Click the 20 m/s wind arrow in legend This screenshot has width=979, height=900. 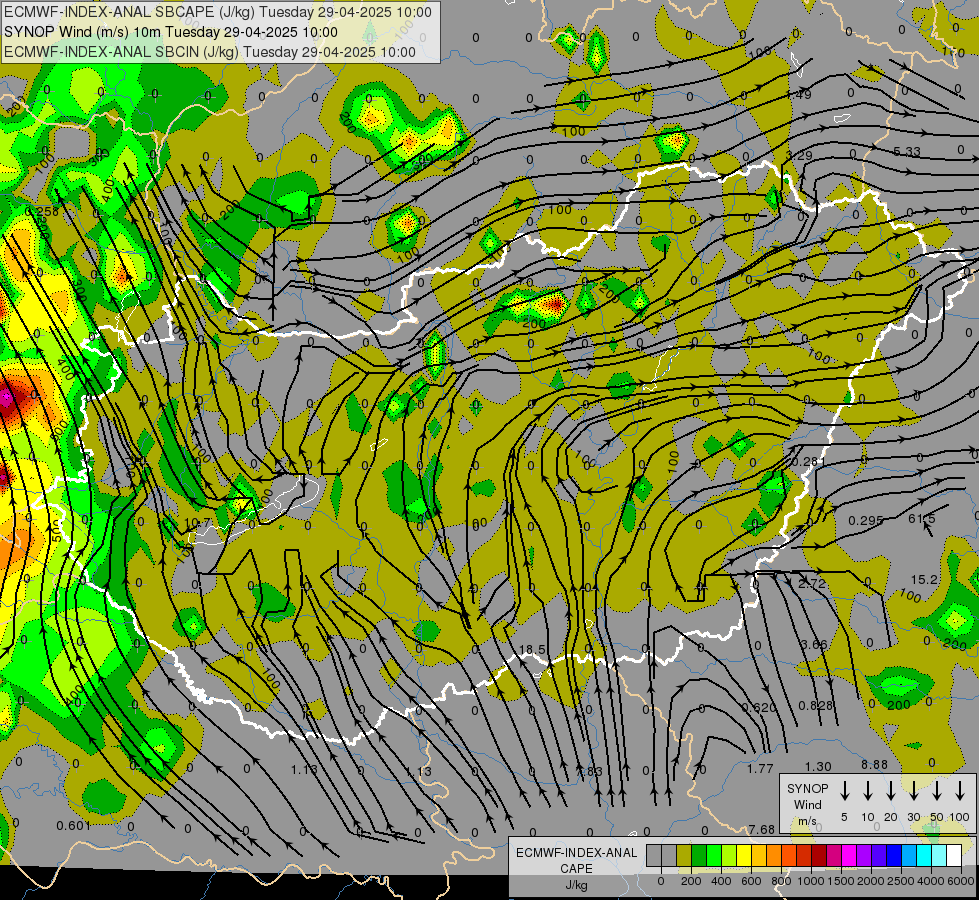point(891,791)
